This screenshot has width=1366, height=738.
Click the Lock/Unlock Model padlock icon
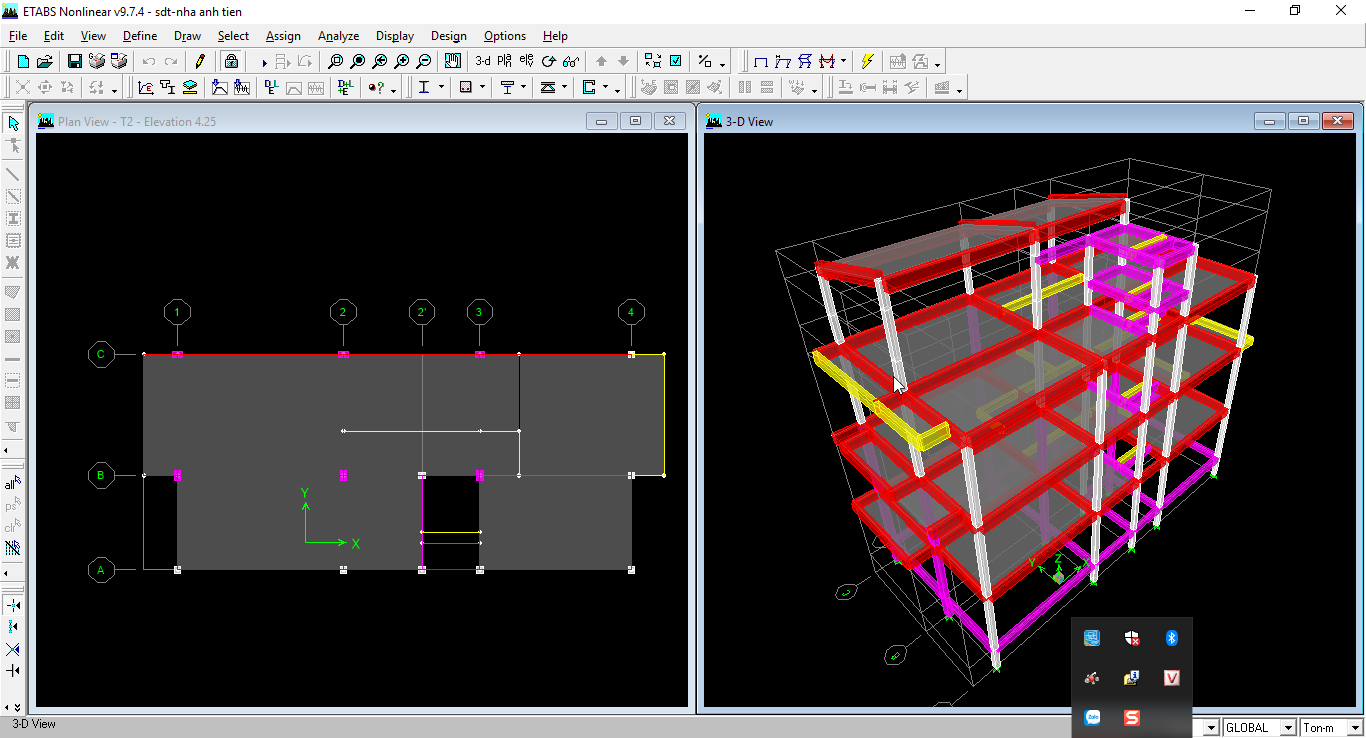[x=231, y=61]
